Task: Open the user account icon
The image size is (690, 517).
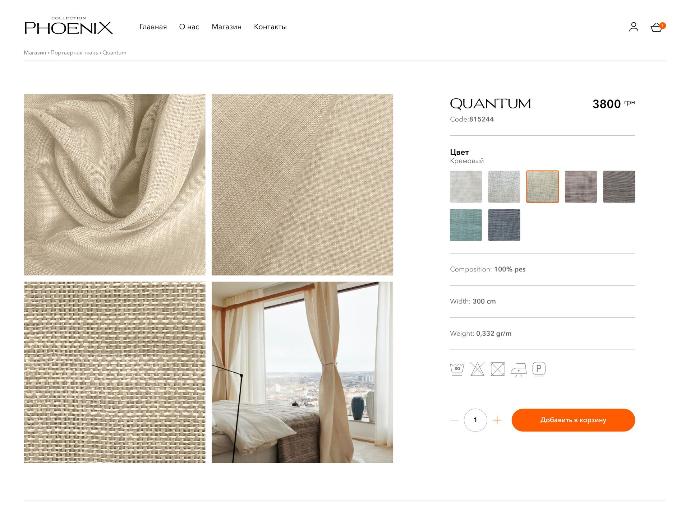Action: (x=633, y=27)
